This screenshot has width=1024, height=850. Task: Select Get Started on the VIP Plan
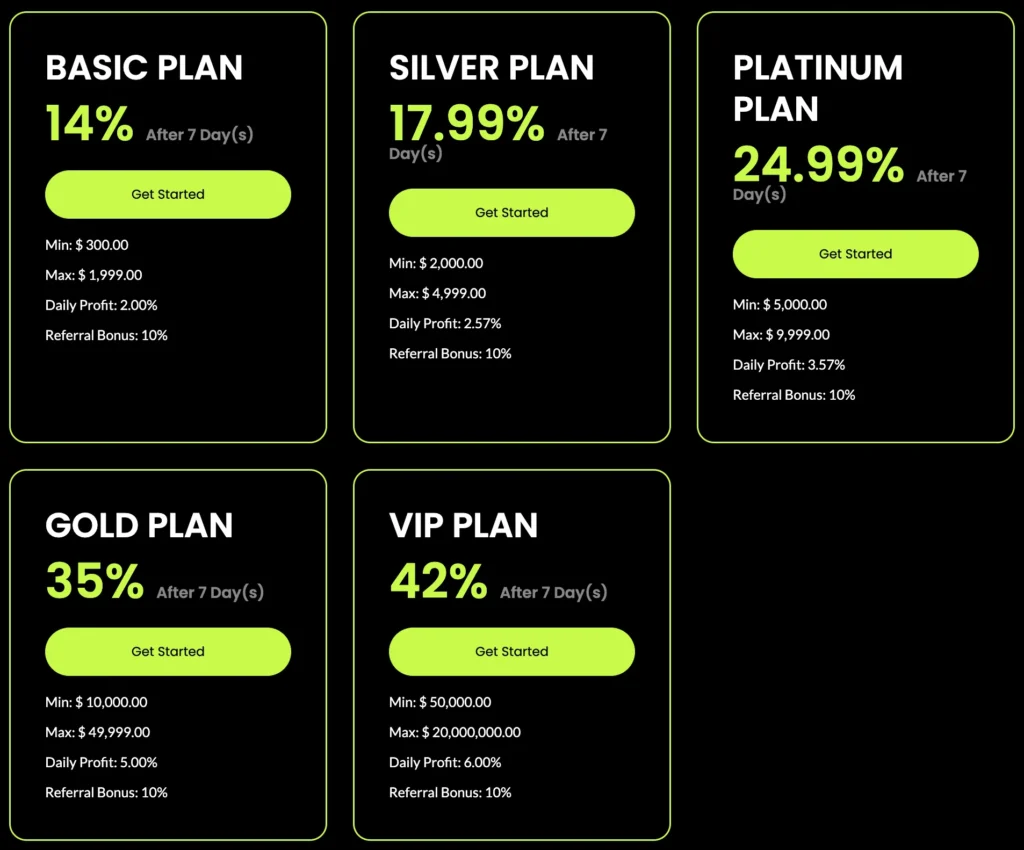[x=511, y=651]
